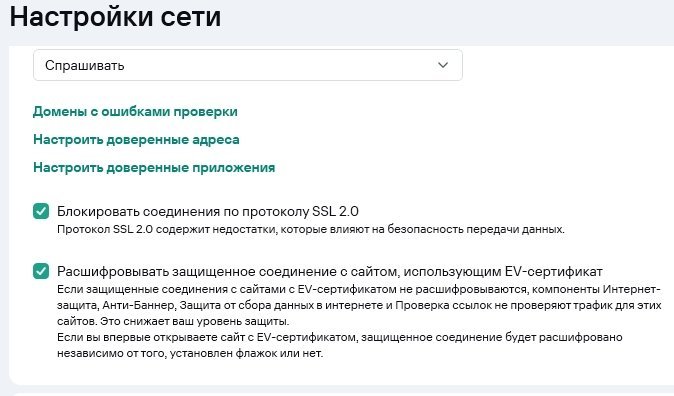The height and width of the screenshot is (396, 674).
Task: Click the chevron arrow in the Спрашивать dropdown
Action: [443, 65]
